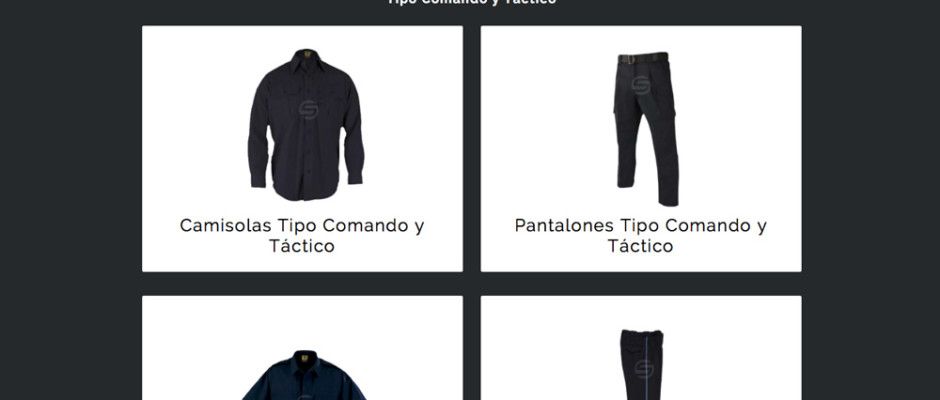Open the black tactical pants product image
Viewport: 940px width, 400px height.
[x=646, y=129]
